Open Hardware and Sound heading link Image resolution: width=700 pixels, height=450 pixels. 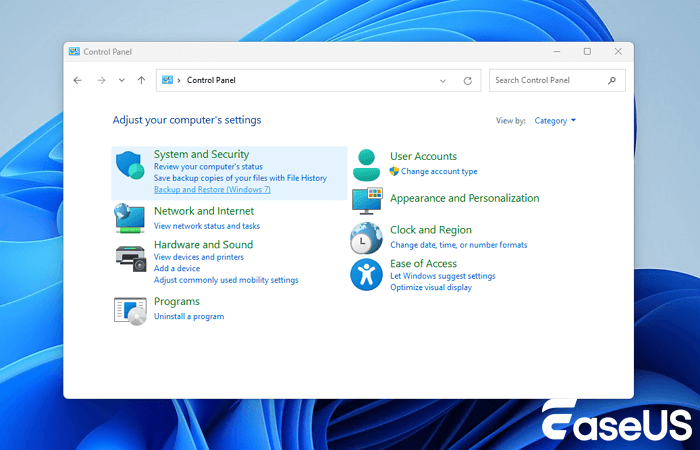point(203,245)
